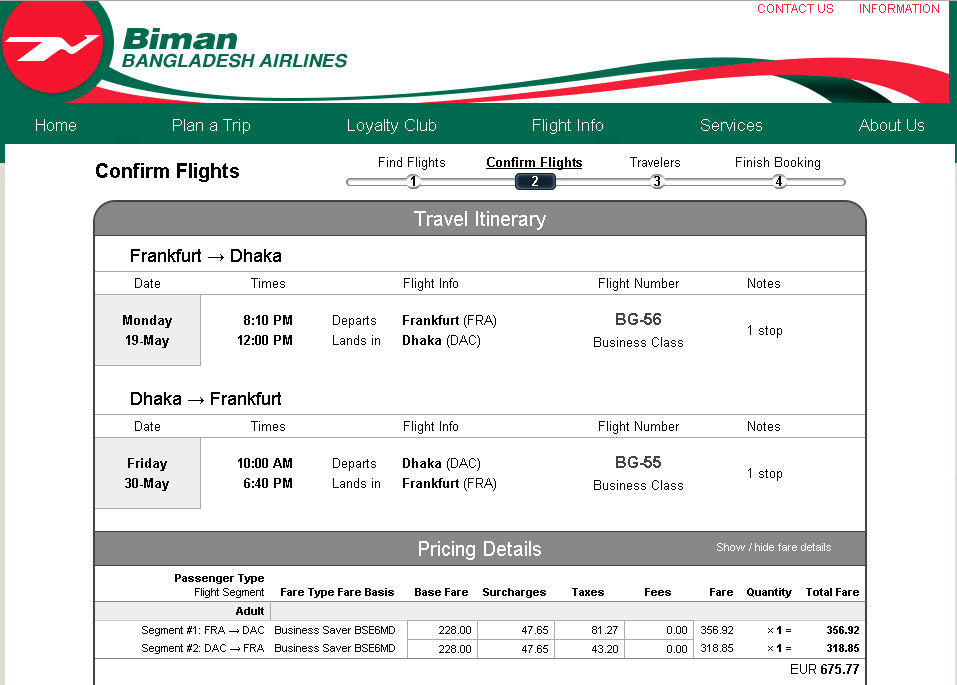
Task: Open the Services menu
Action: (731, 125)
